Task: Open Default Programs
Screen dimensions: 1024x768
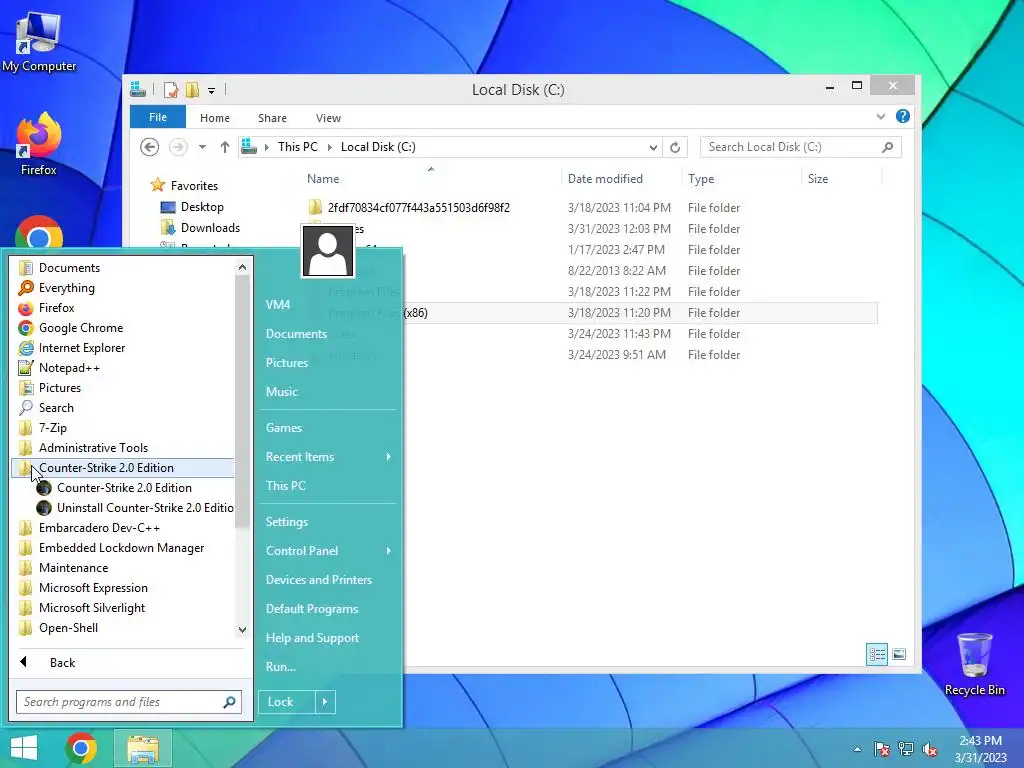Action: tap(328, 609)
